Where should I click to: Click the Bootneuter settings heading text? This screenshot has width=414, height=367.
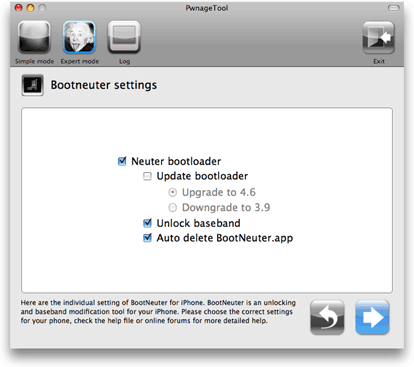[104, 85]
